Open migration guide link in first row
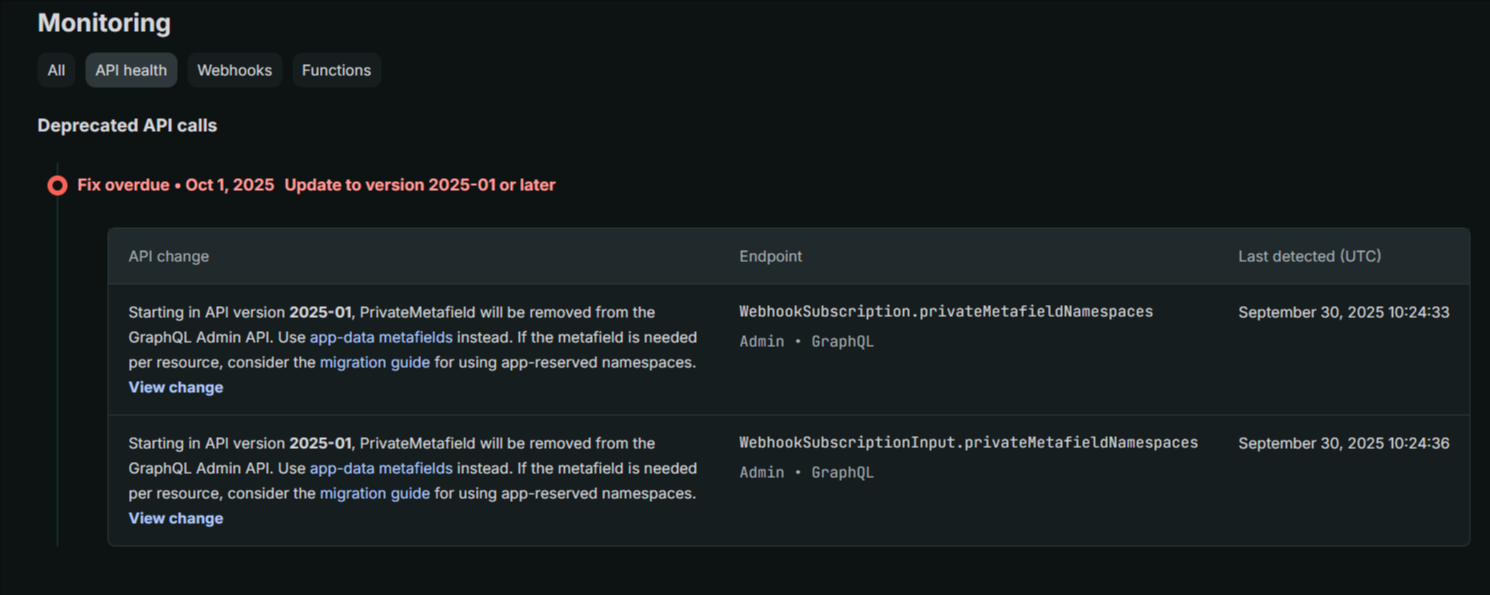This screenshot has height=595, width=1490. (x=374, y=363)
